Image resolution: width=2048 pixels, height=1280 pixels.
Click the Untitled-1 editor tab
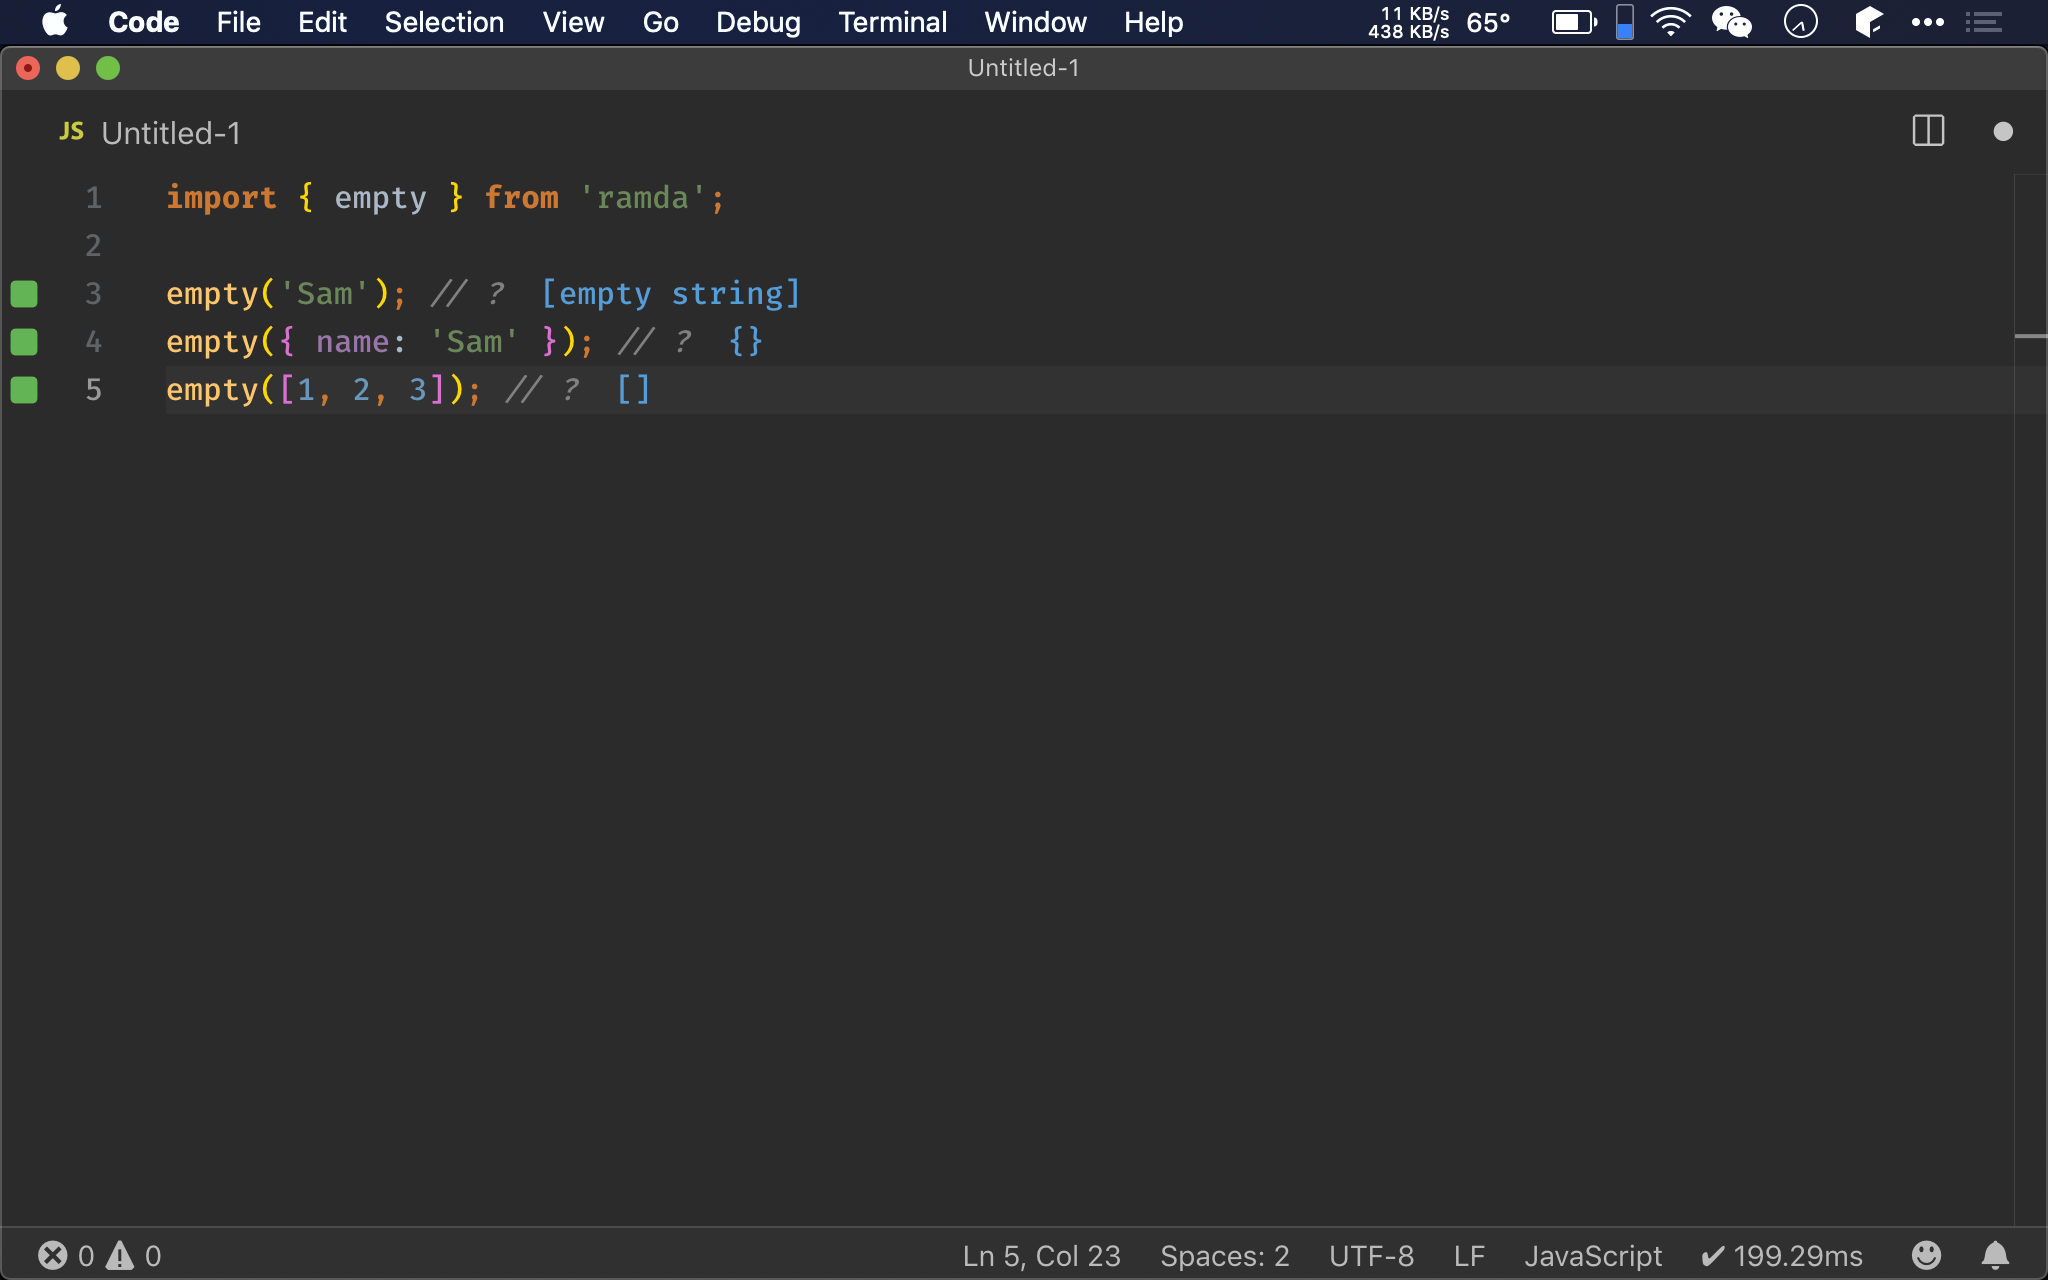(171, 133)
